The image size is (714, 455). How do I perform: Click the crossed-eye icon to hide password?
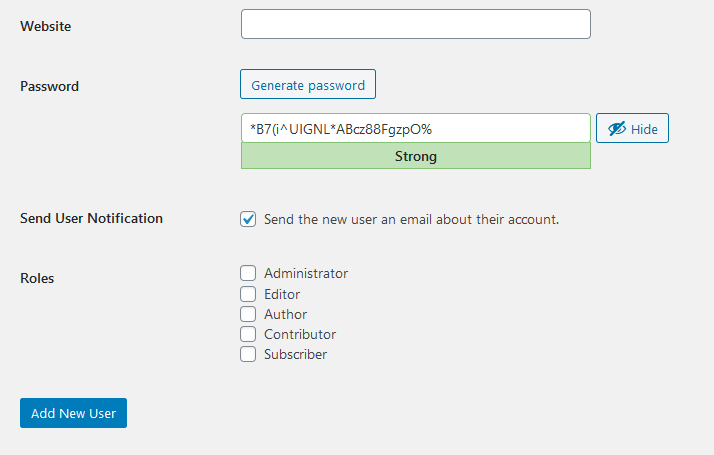coord(616,129)
